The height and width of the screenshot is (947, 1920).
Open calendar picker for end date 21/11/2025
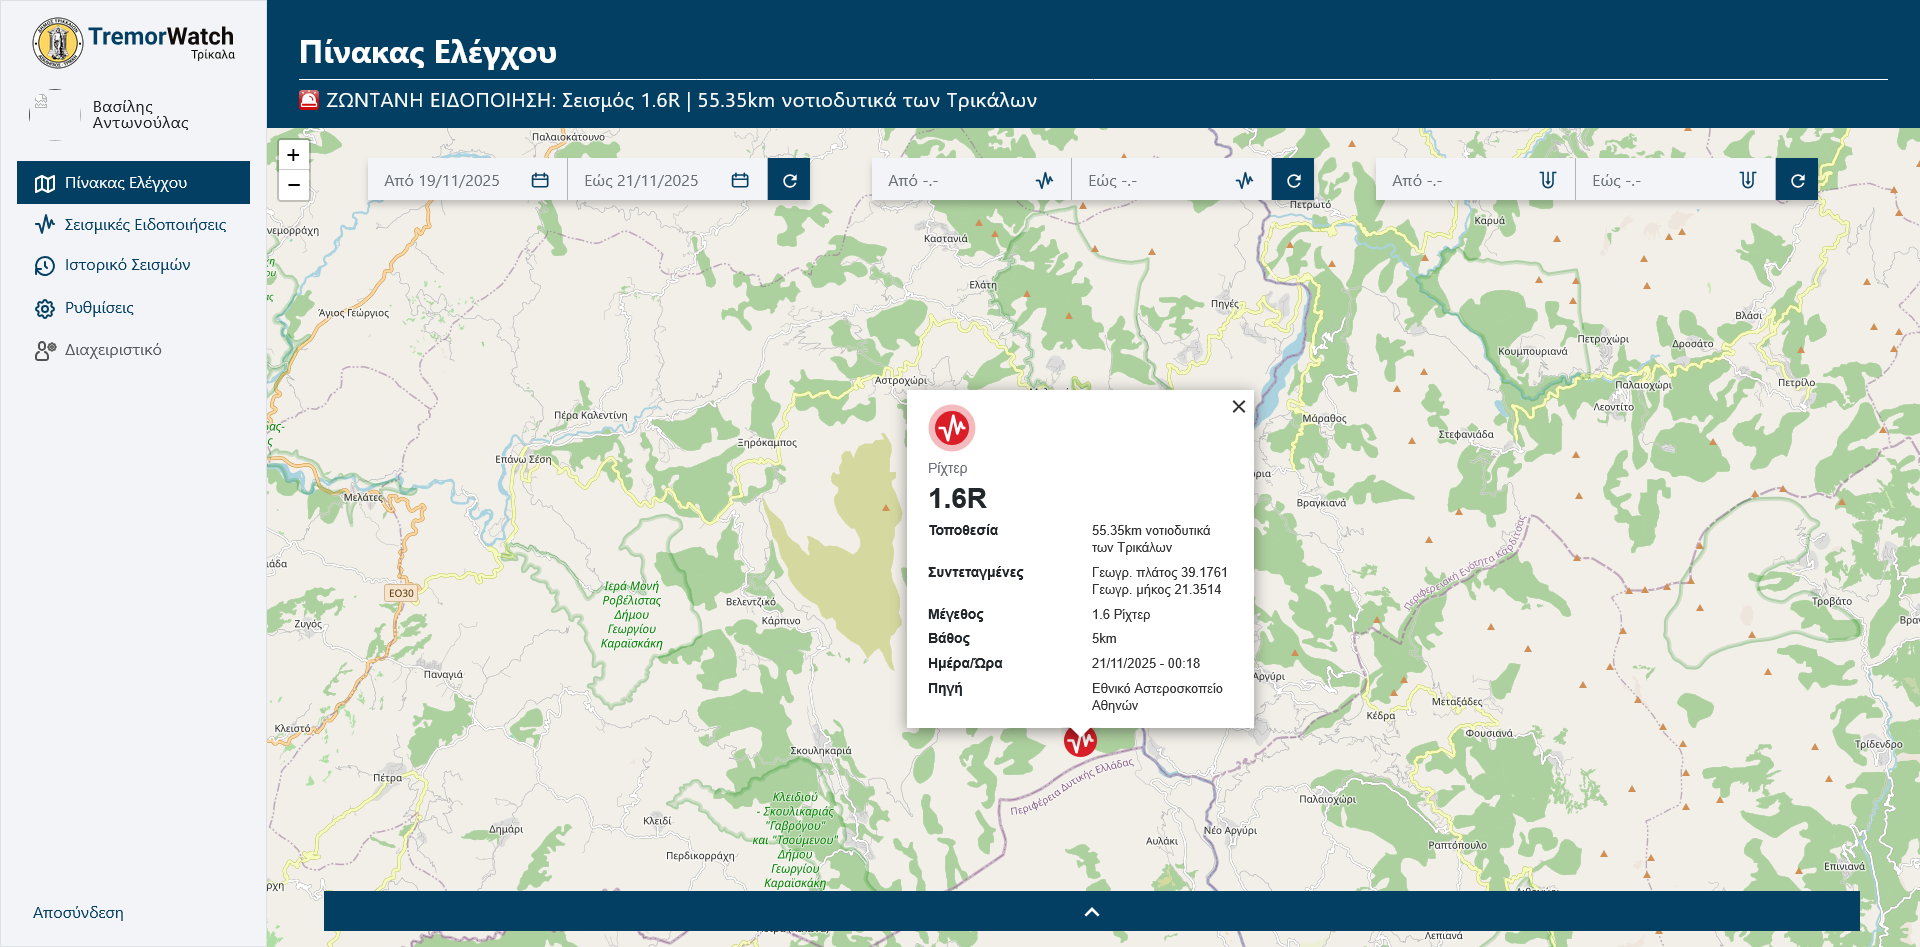[740, 181]
